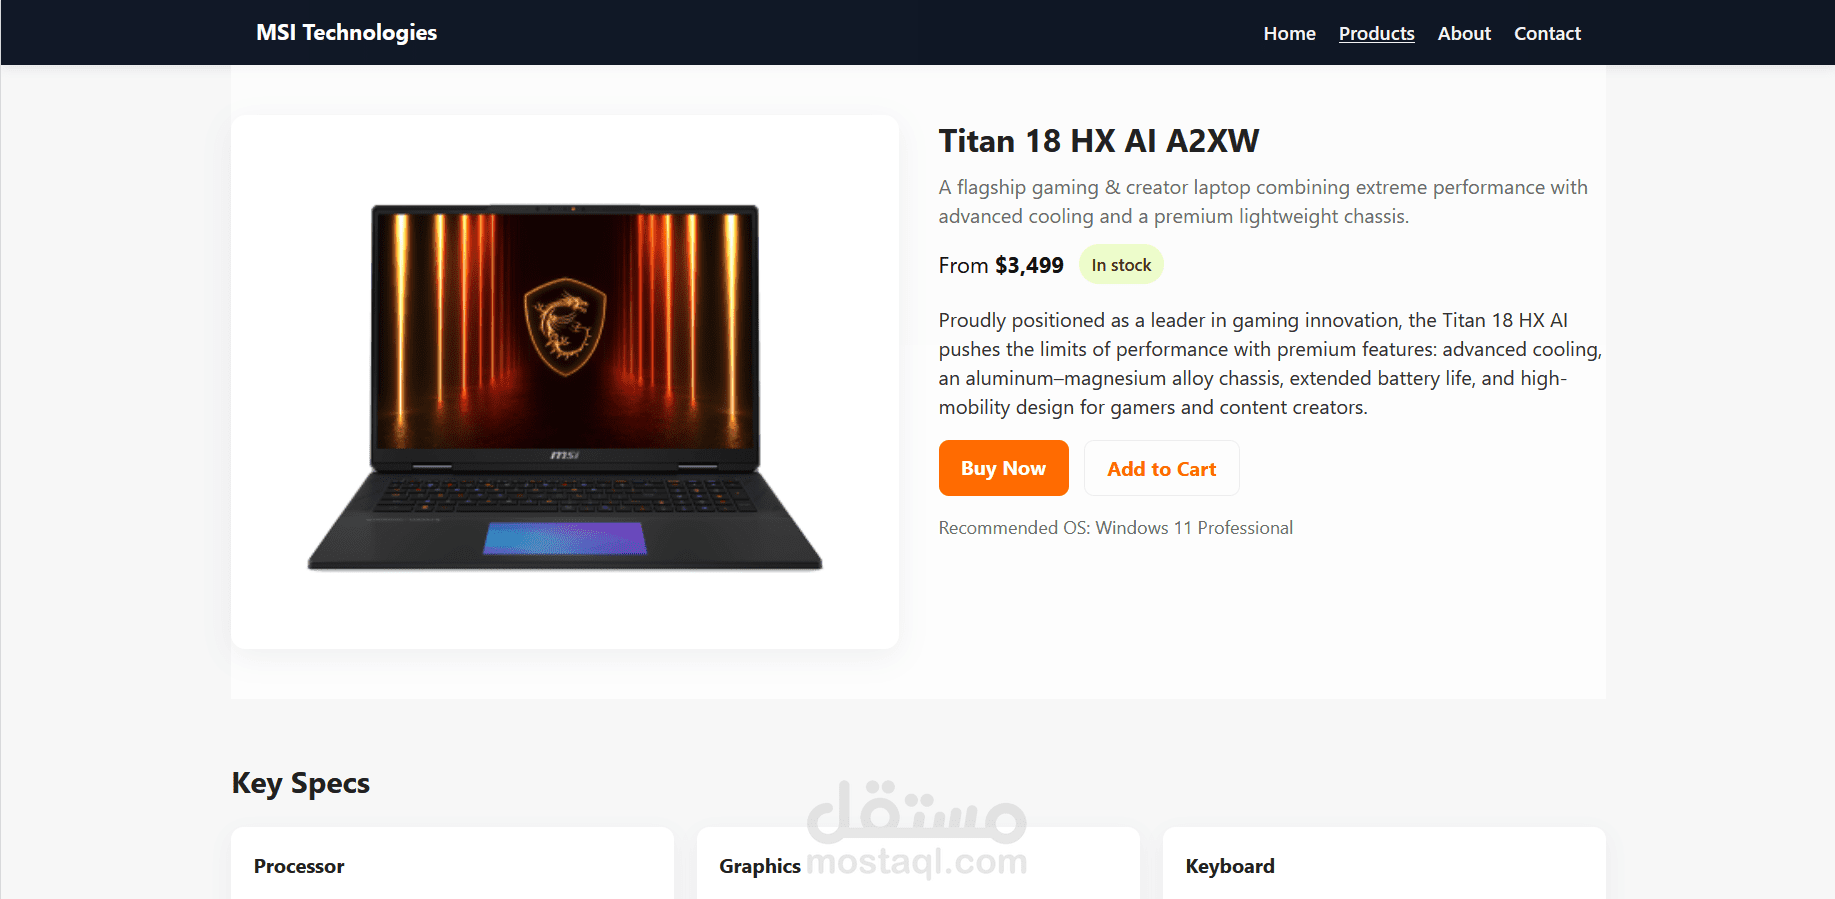Add the laptop to cart
Screen dimensions: 1835x899
1161,468
